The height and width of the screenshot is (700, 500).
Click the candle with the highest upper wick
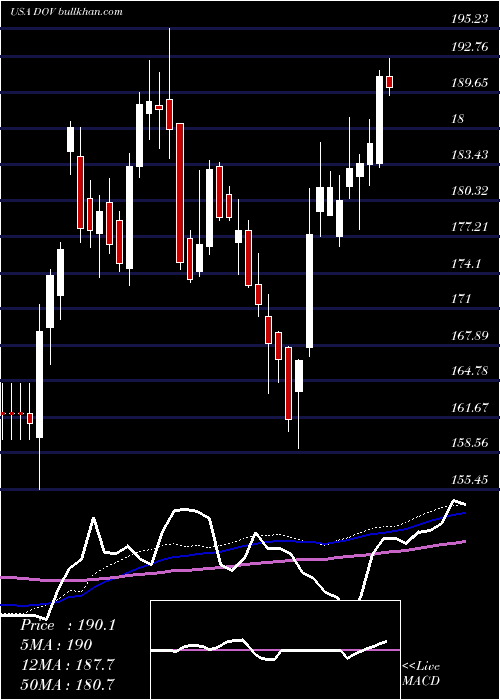tap(169, 114)
